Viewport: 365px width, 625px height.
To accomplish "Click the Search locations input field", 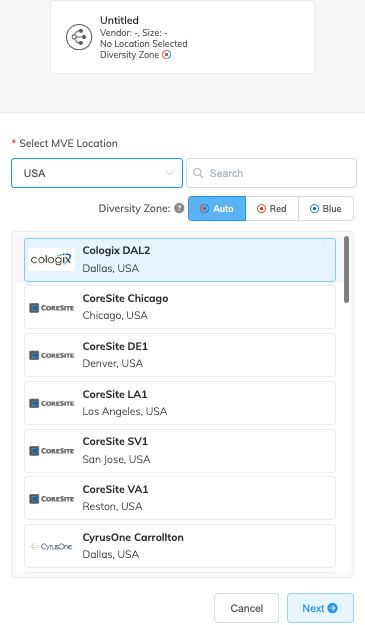I will tap(271, 173).
